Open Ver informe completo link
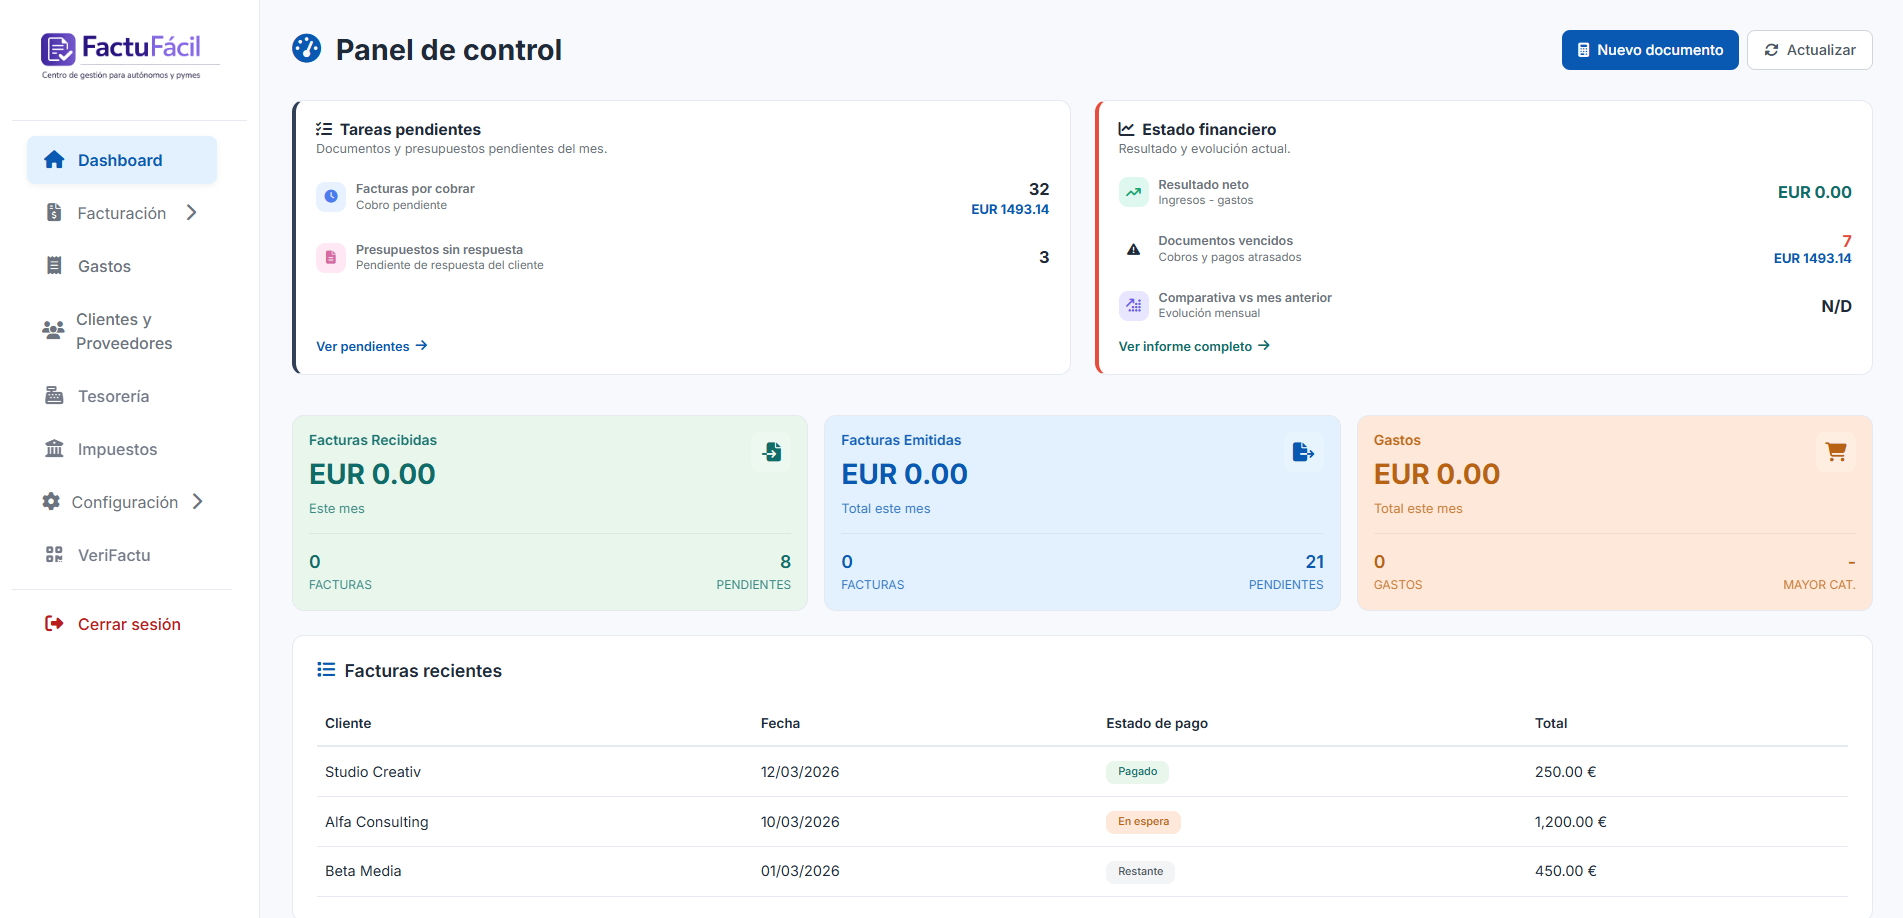Screen dimensions: 1903x918 1194,346
